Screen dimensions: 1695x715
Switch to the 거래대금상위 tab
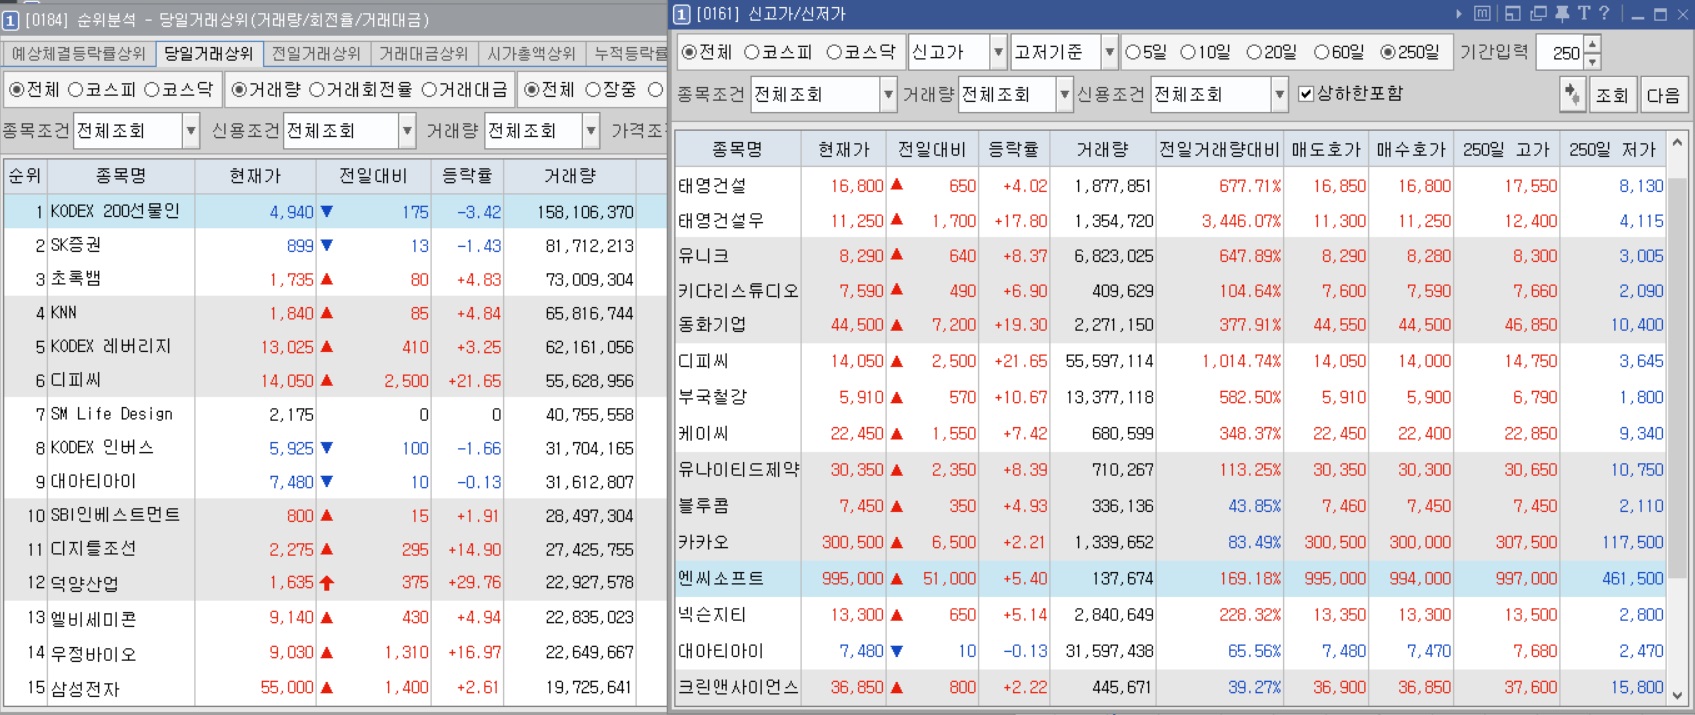423,54
